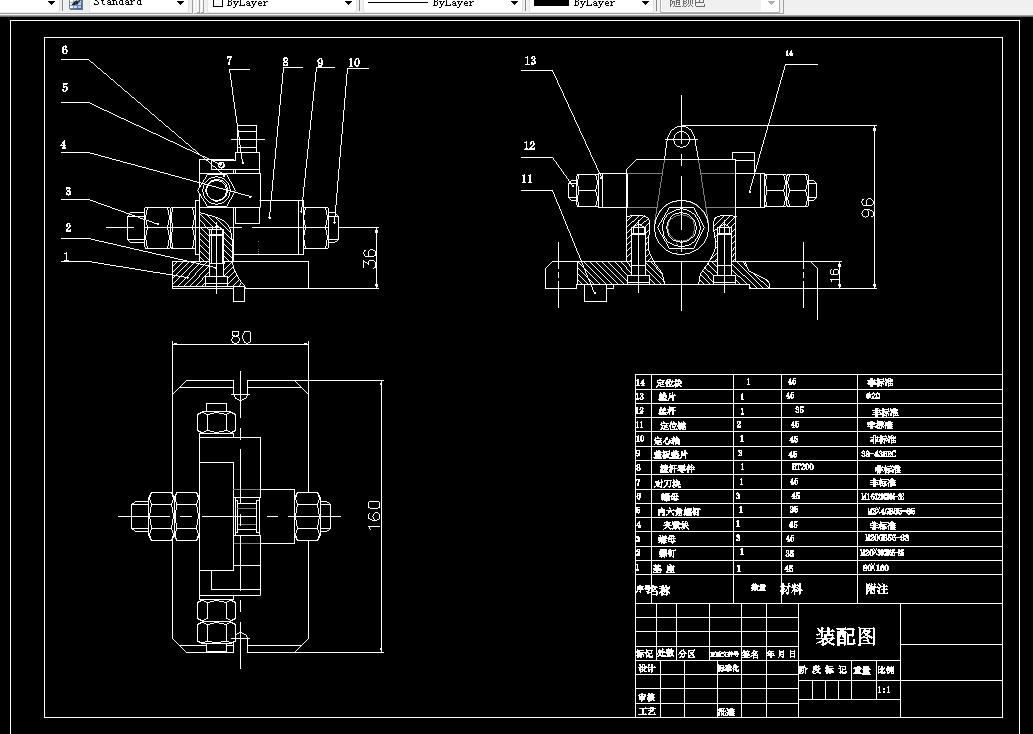Select balloon number 10 above the side view

click(x=354, y=63)
